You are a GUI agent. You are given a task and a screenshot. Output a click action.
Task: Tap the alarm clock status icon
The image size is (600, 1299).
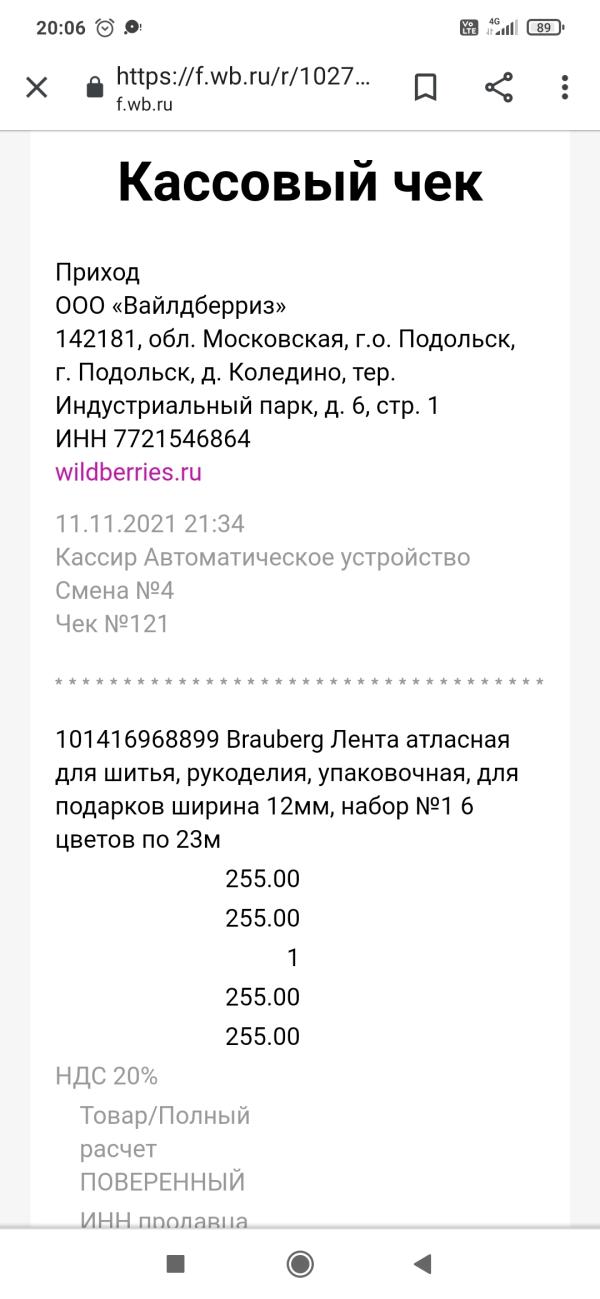click(105, 28)
